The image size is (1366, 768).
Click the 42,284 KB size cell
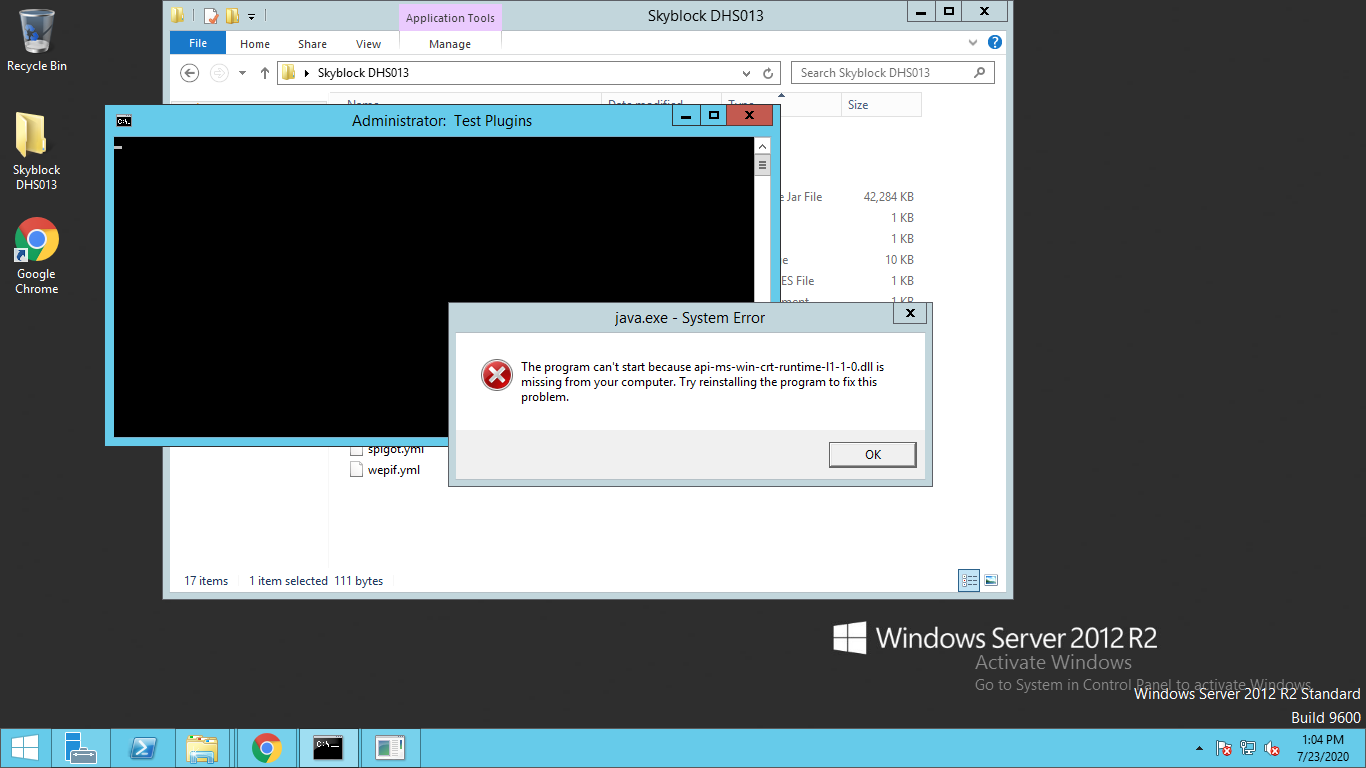[x=888, y=197]
